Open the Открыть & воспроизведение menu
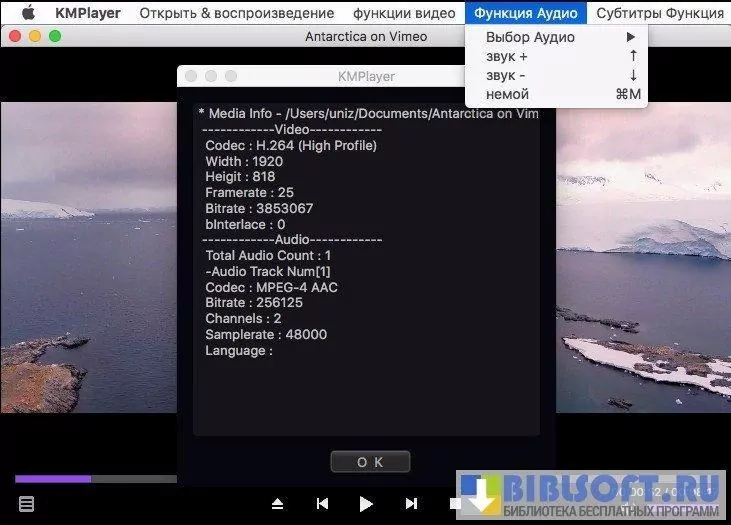Viewport: 731px width, 525px height. tap(236, 13)
